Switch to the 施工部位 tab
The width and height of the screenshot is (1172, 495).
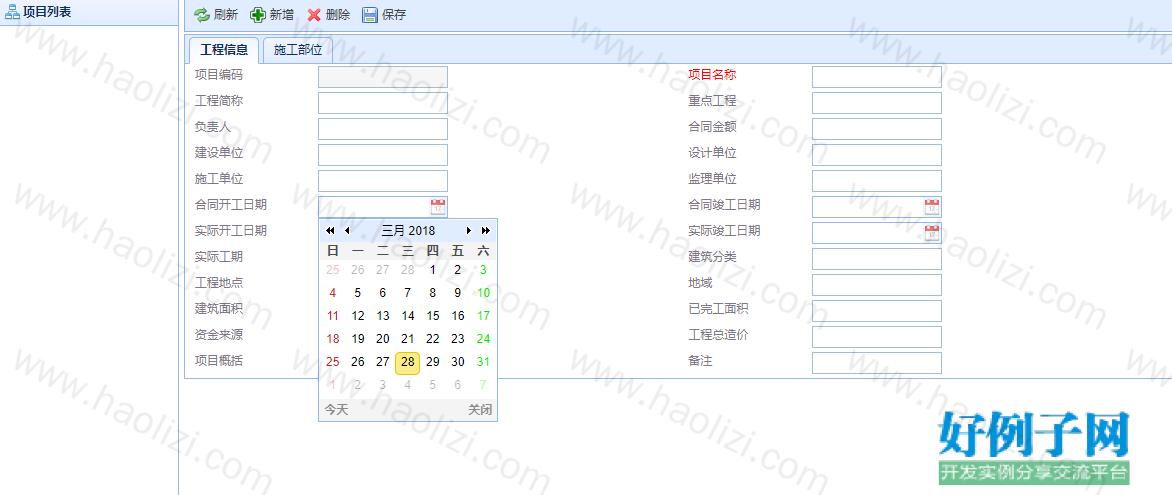297,50
